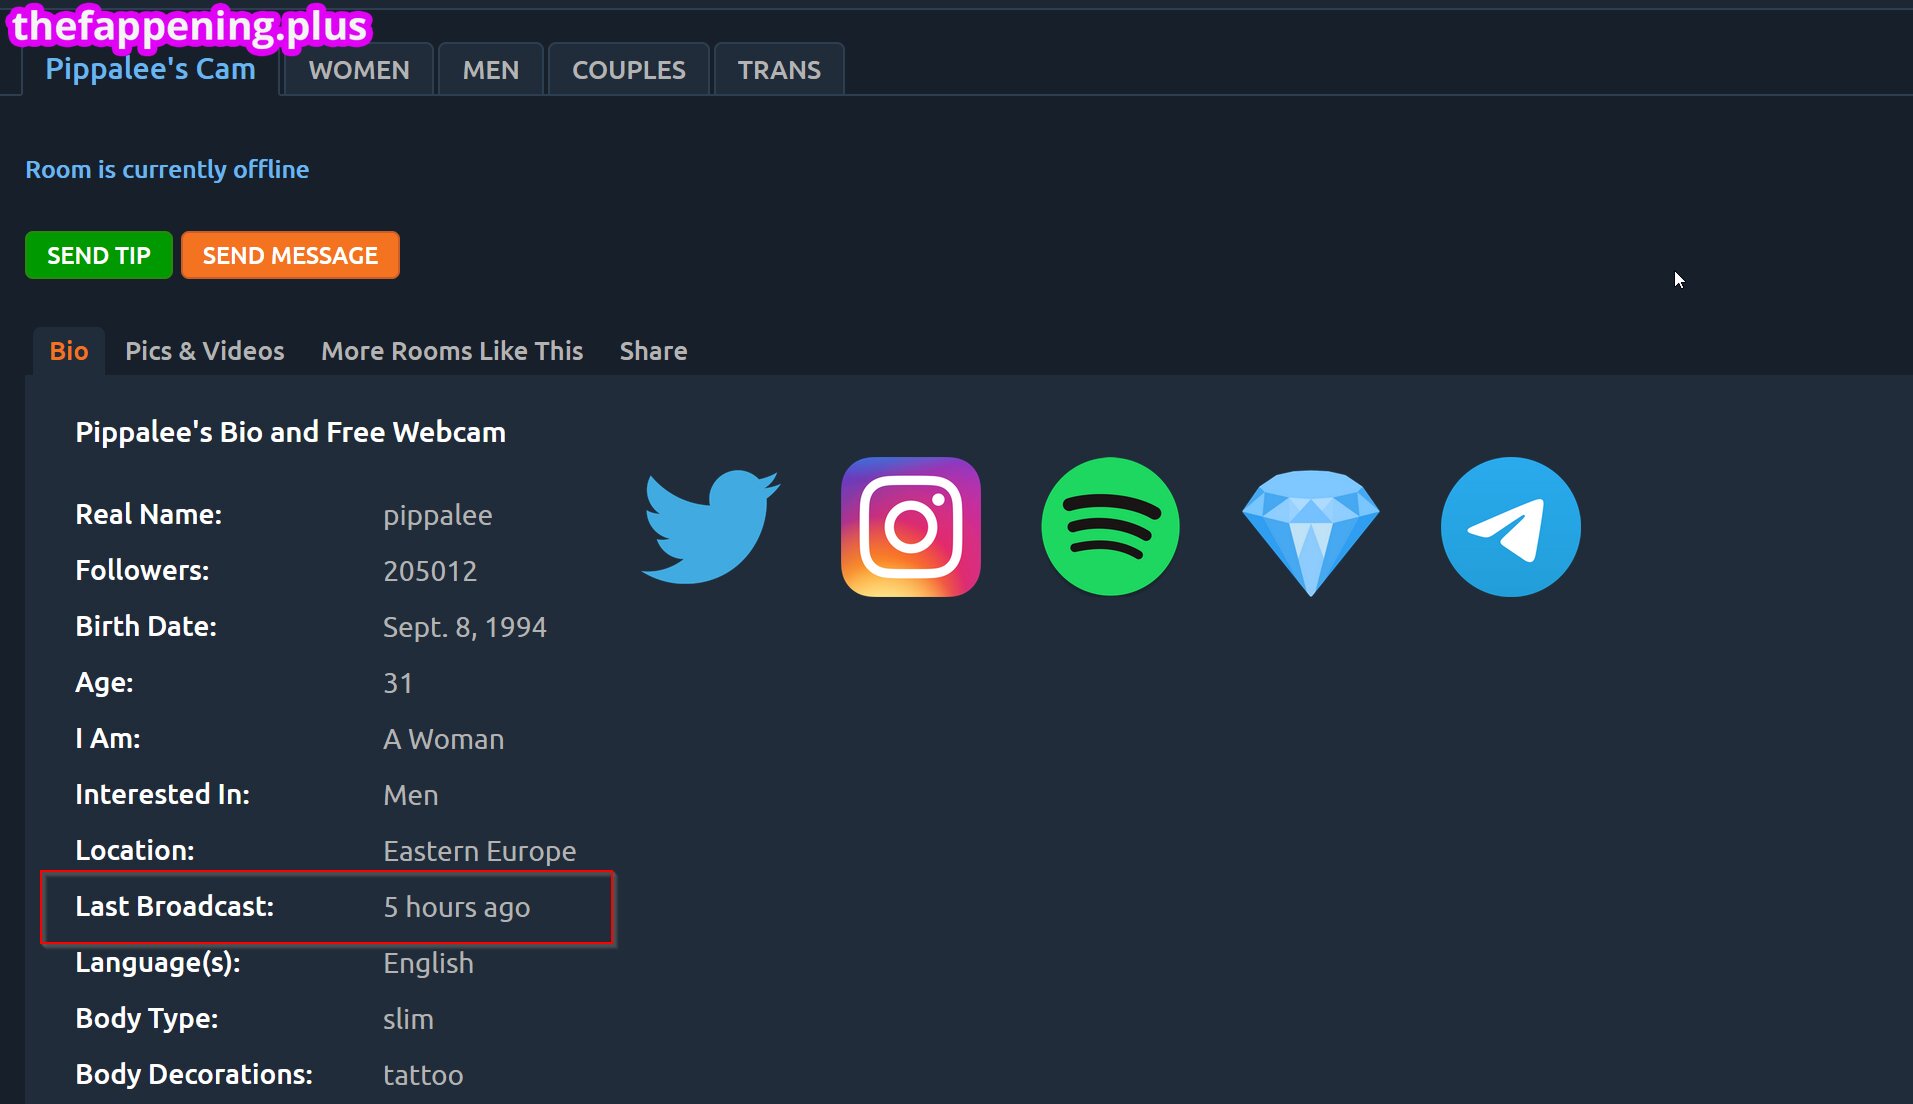Go to the COUPLES tab
Viewport: 1913px width, 1104px height.
coord(628,70)
